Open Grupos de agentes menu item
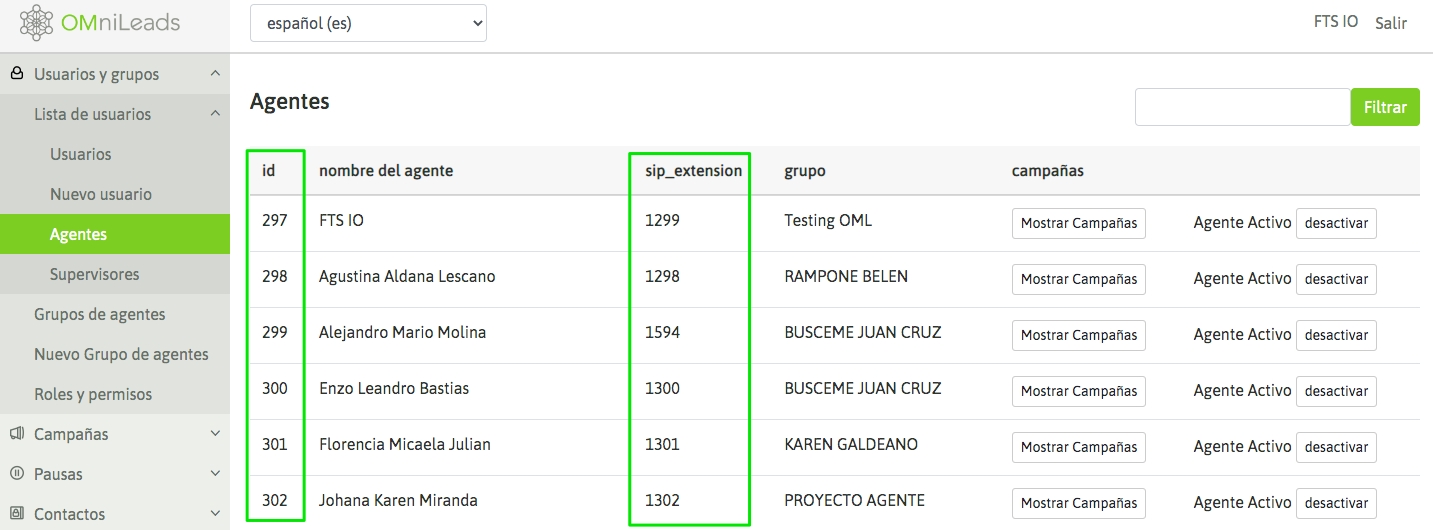The image size is (1433, 530). 99,314
